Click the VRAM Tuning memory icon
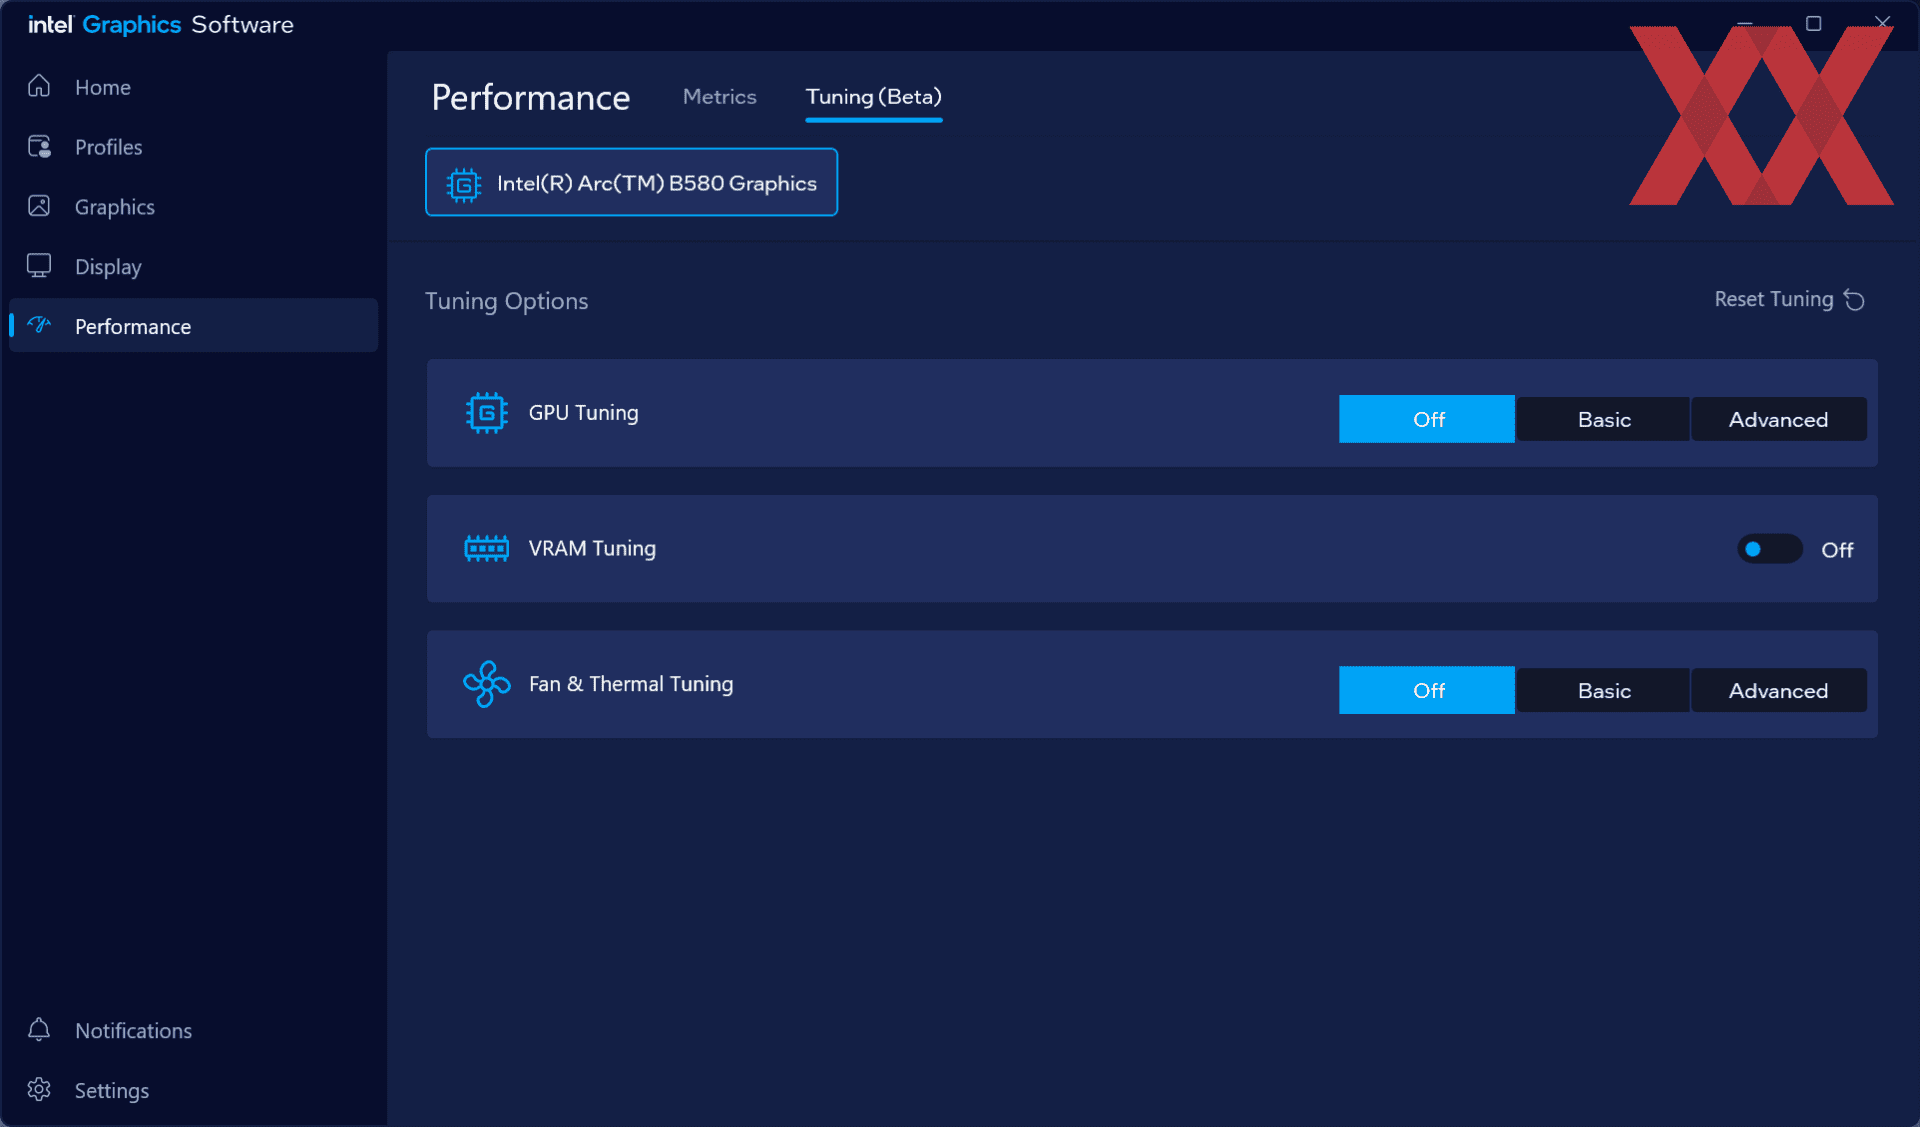1920x1127 pixels. click(487, 548)
